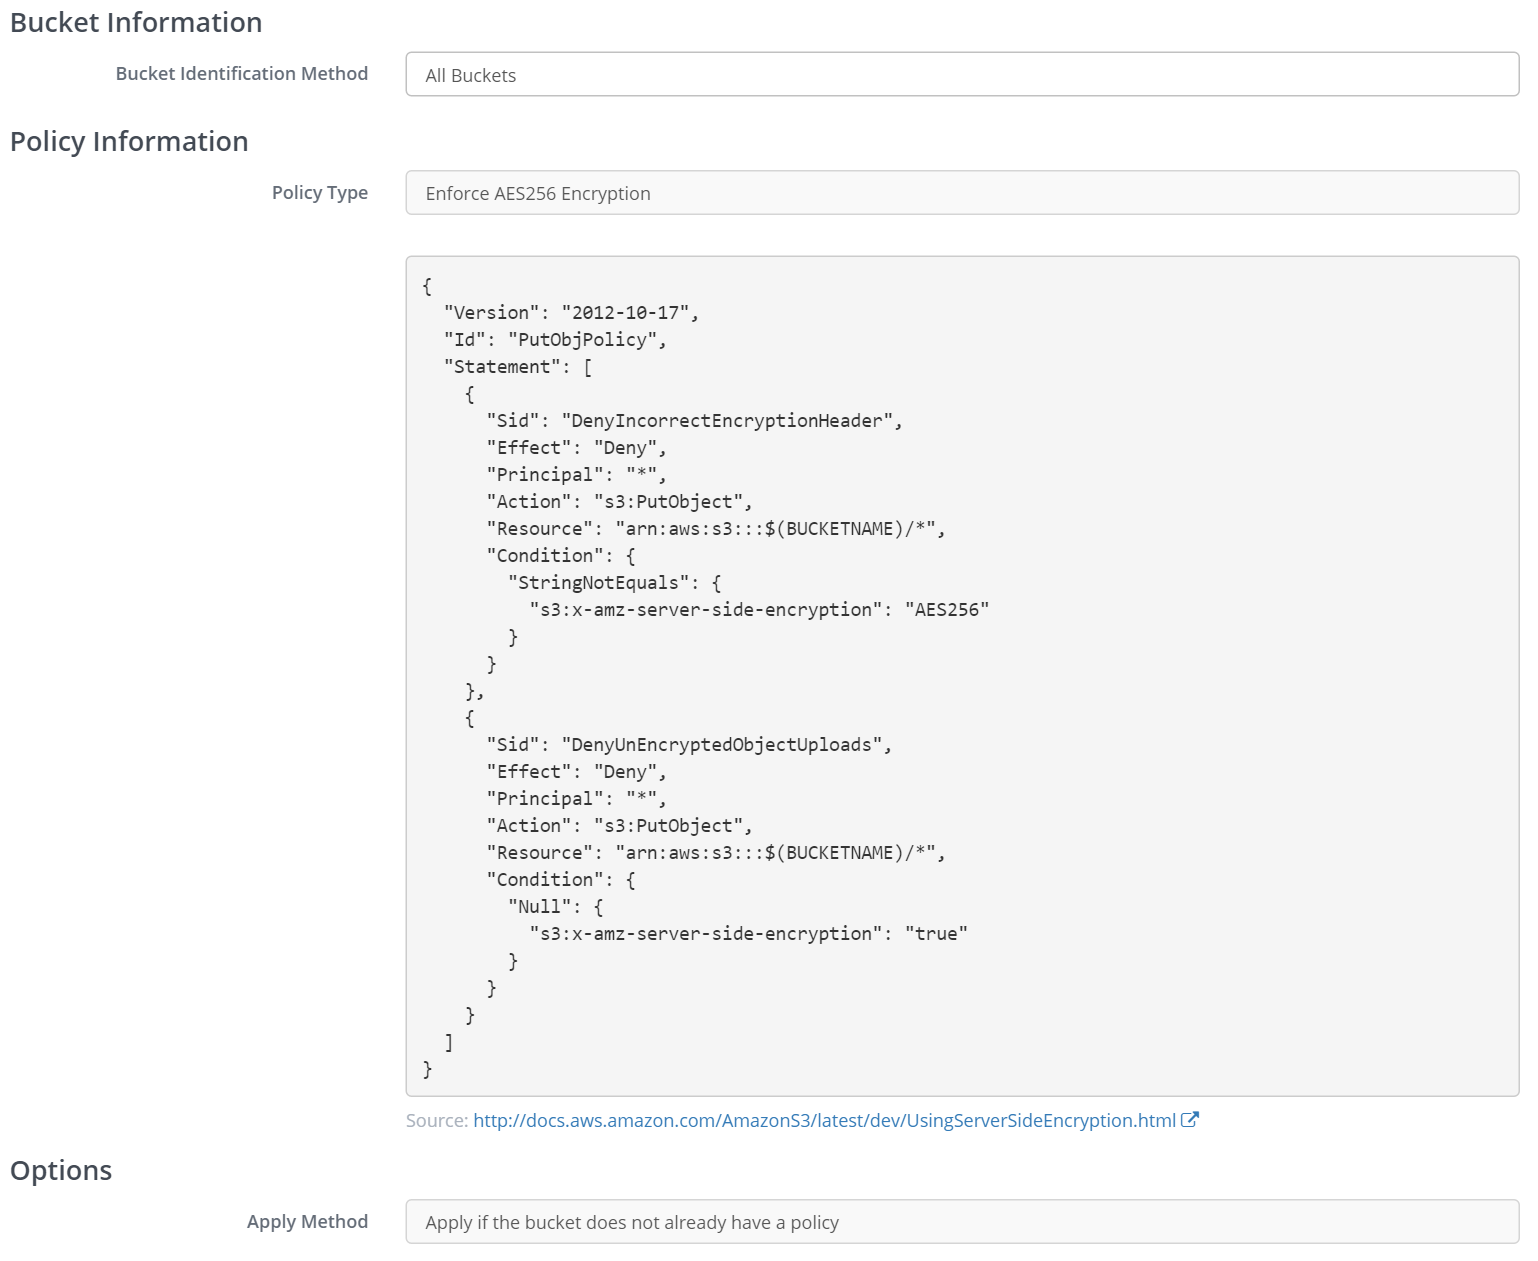Open the Bucket Identification Method field
The image size is (1538, 1261).
[961, 75]
